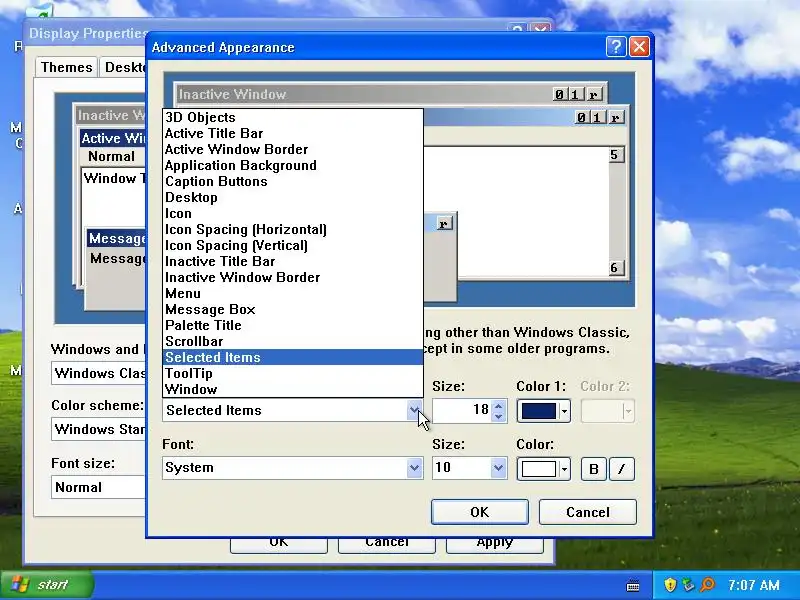Choose Active Title Bar from the list

pos(293,134)
